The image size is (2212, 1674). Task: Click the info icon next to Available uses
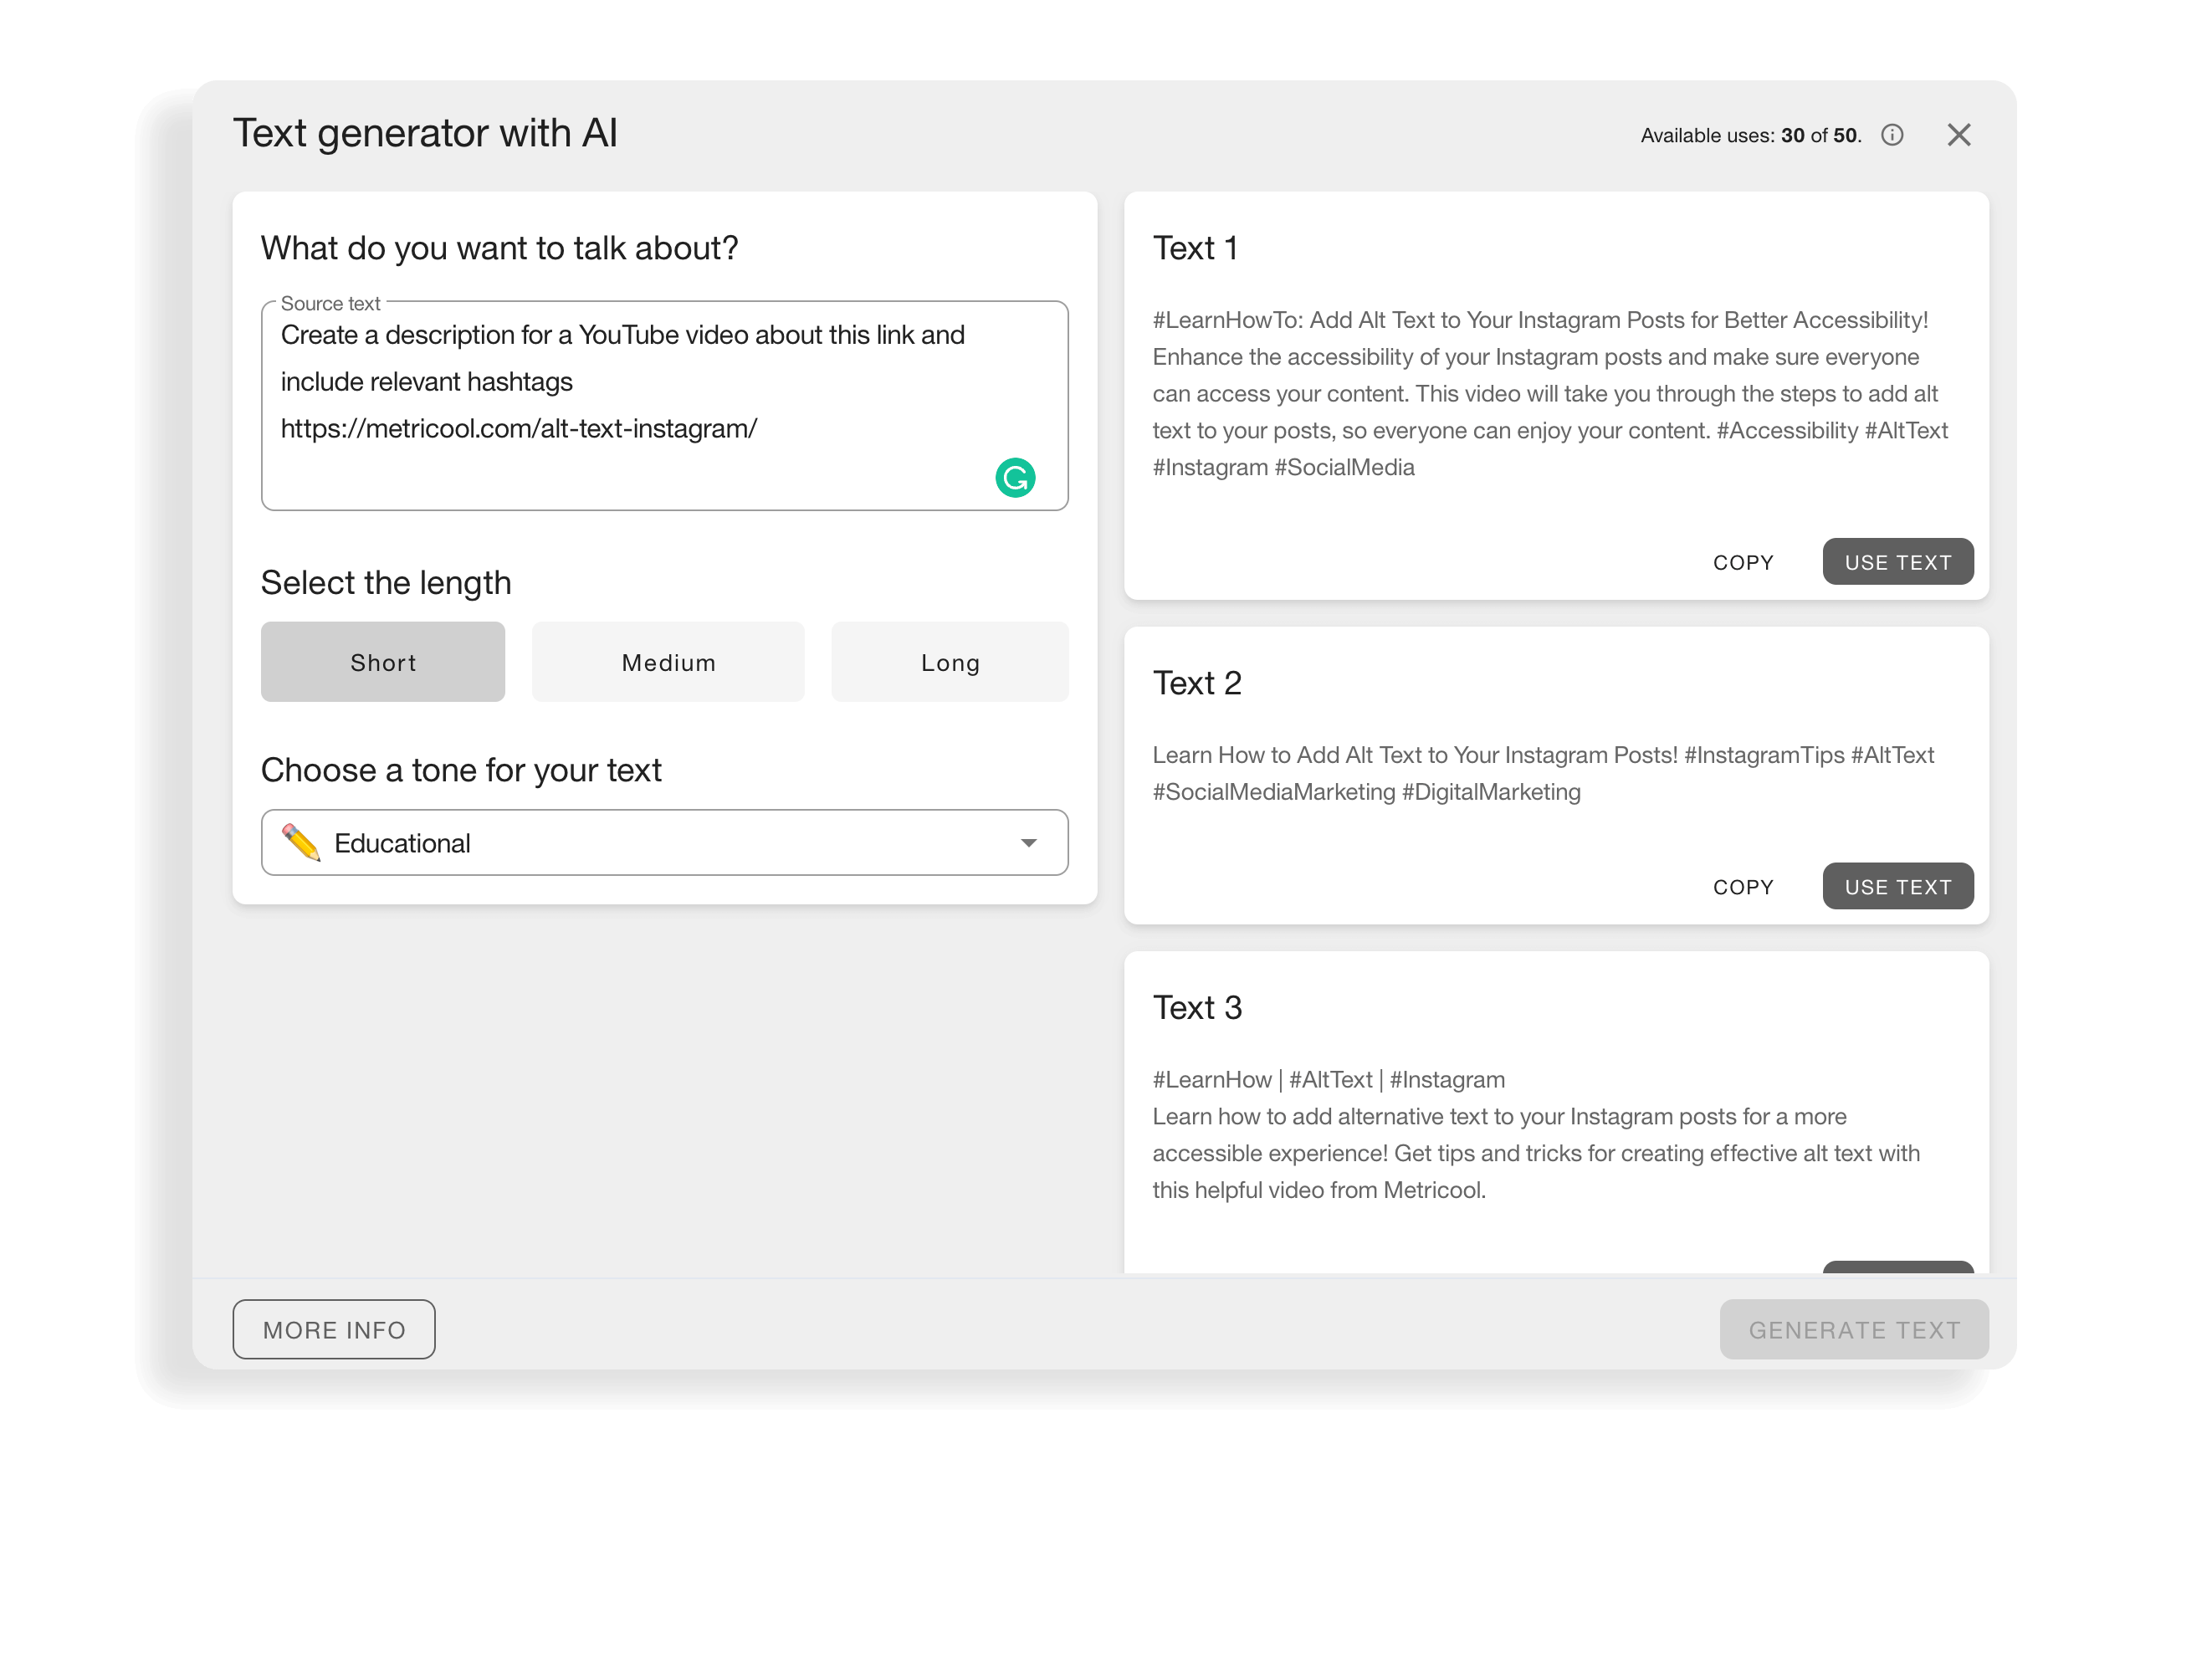tap(1892, 135)
